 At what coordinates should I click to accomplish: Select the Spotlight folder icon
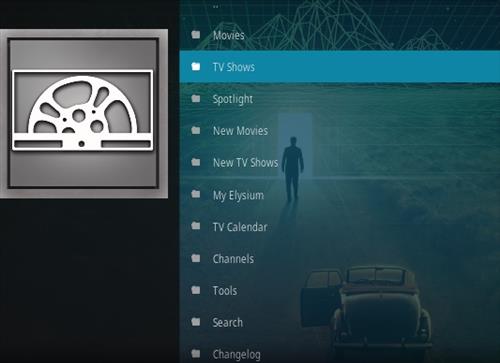[196, 98]
